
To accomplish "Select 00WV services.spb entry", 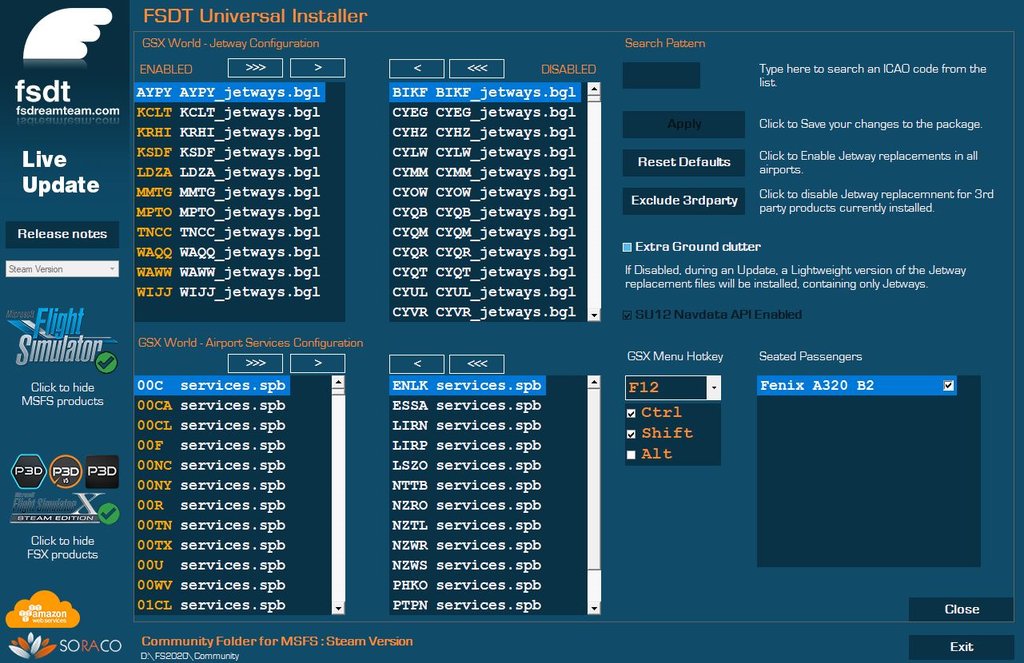I will 212,585.
